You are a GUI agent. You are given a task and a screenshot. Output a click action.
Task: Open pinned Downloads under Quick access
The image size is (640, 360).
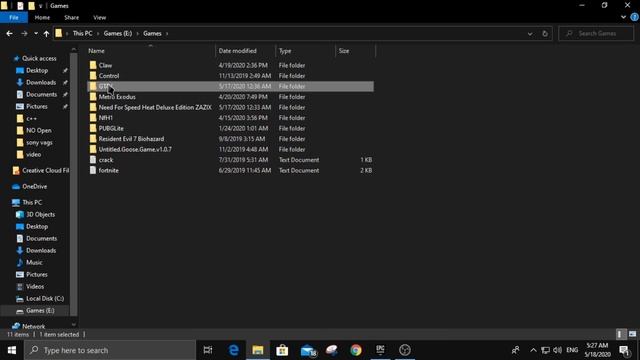41,82
